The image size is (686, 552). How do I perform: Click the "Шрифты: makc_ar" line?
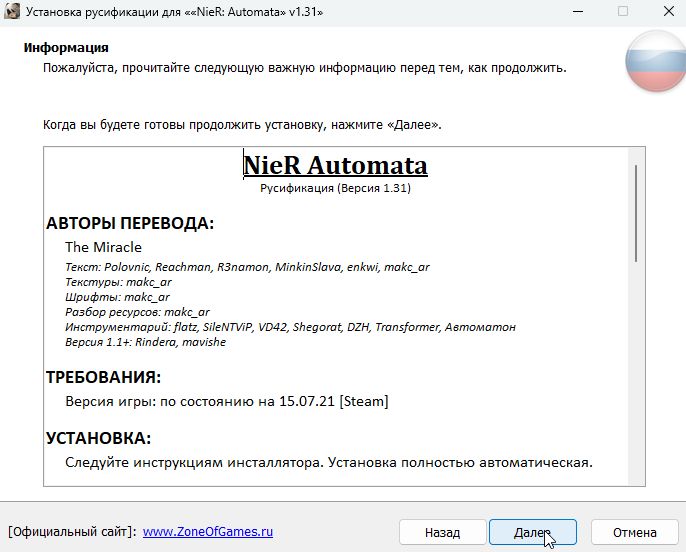coord(117,297)
